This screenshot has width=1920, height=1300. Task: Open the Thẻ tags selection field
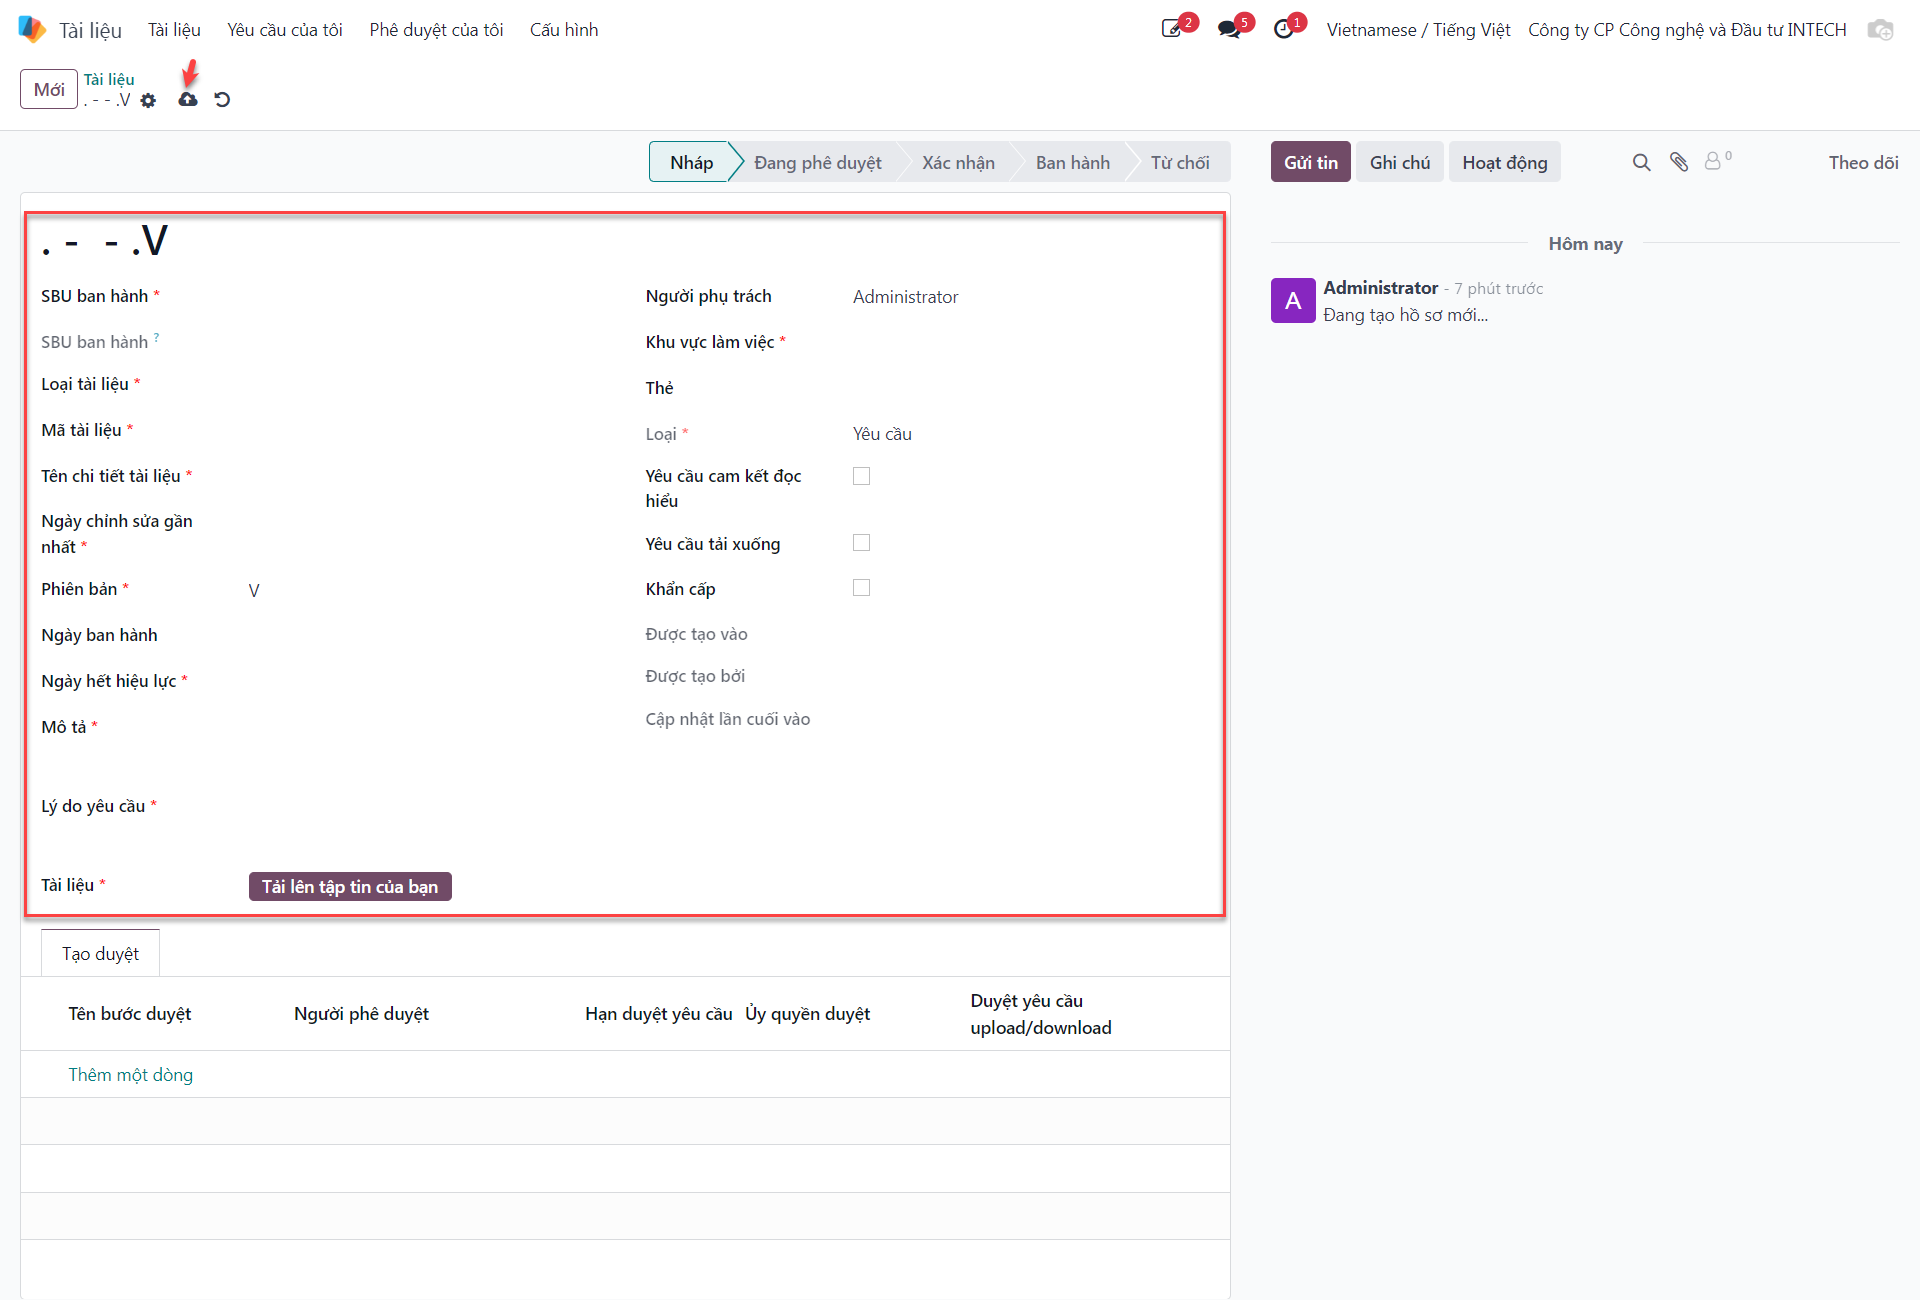click(x=1030, y=388)
